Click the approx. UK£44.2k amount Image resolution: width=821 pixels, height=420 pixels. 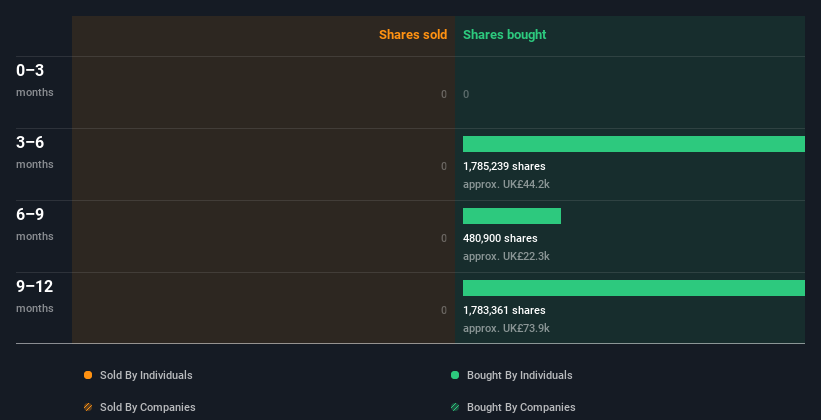(x=506, y=184)
